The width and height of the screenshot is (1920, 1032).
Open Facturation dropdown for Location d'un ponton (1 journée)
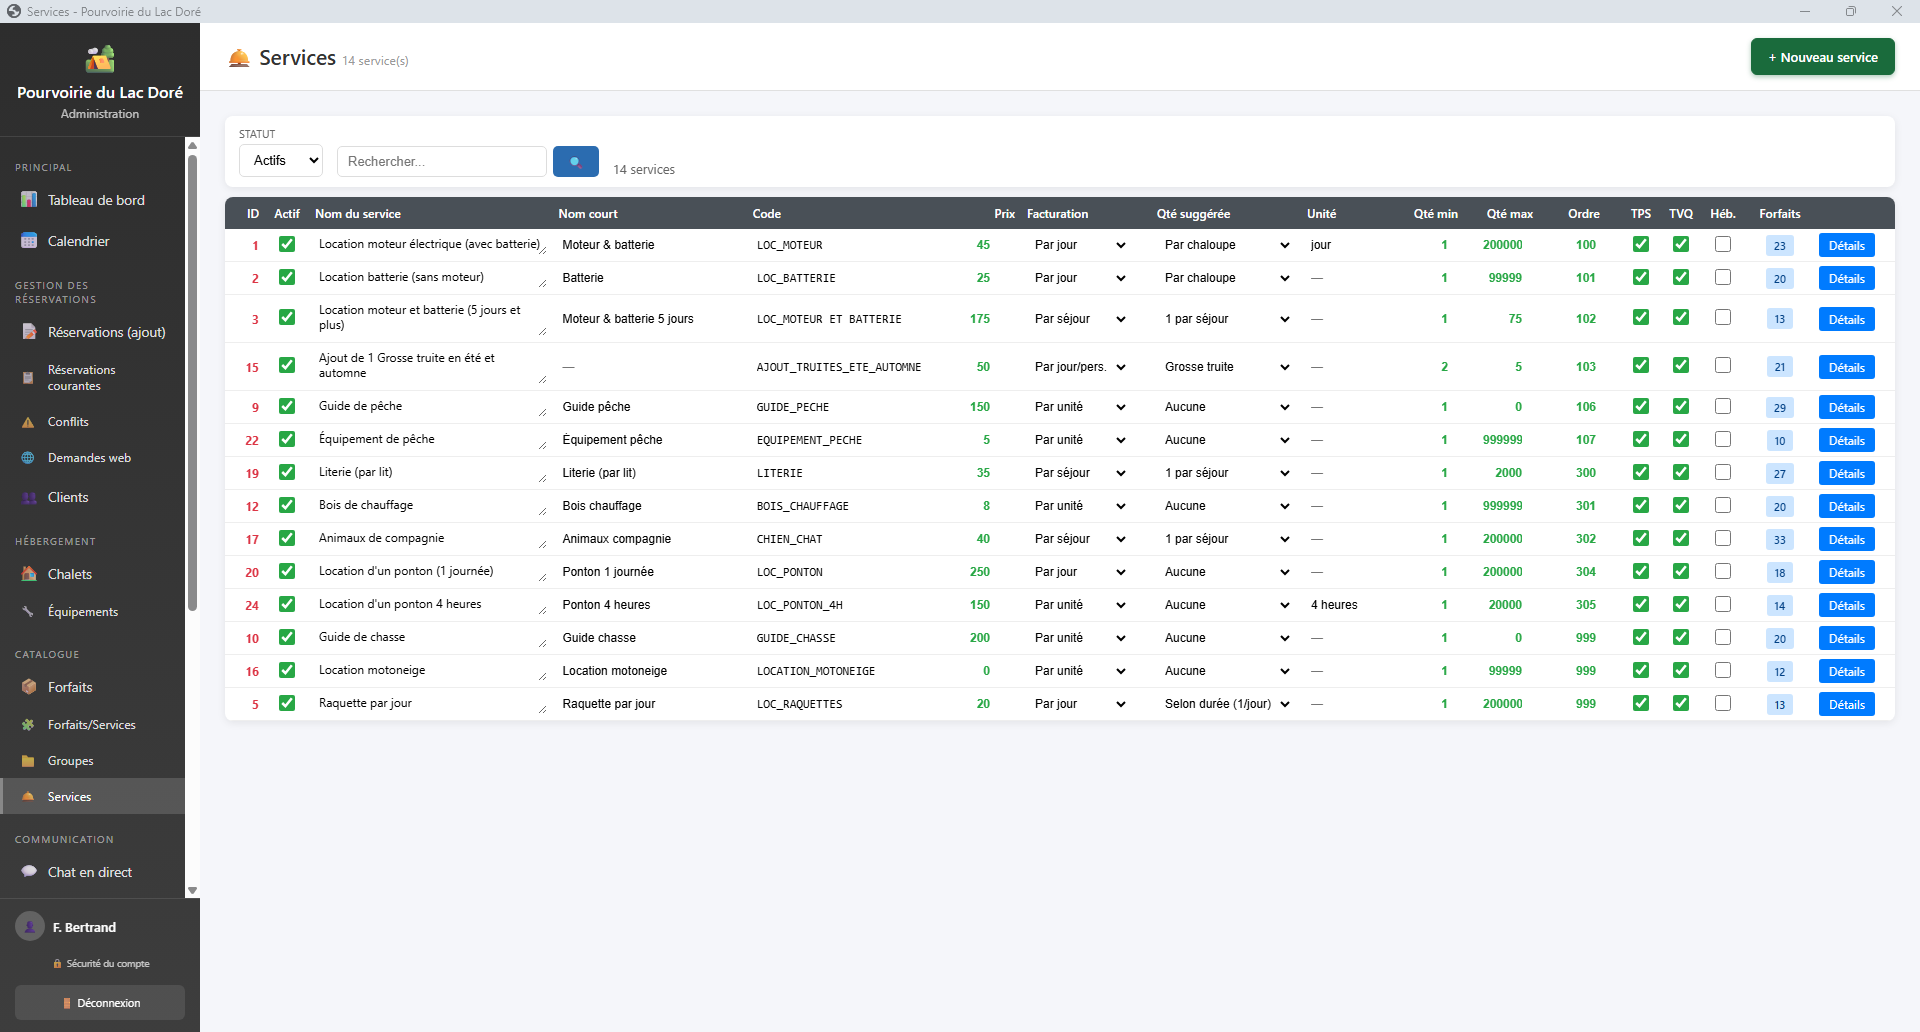coord(1080,572)
